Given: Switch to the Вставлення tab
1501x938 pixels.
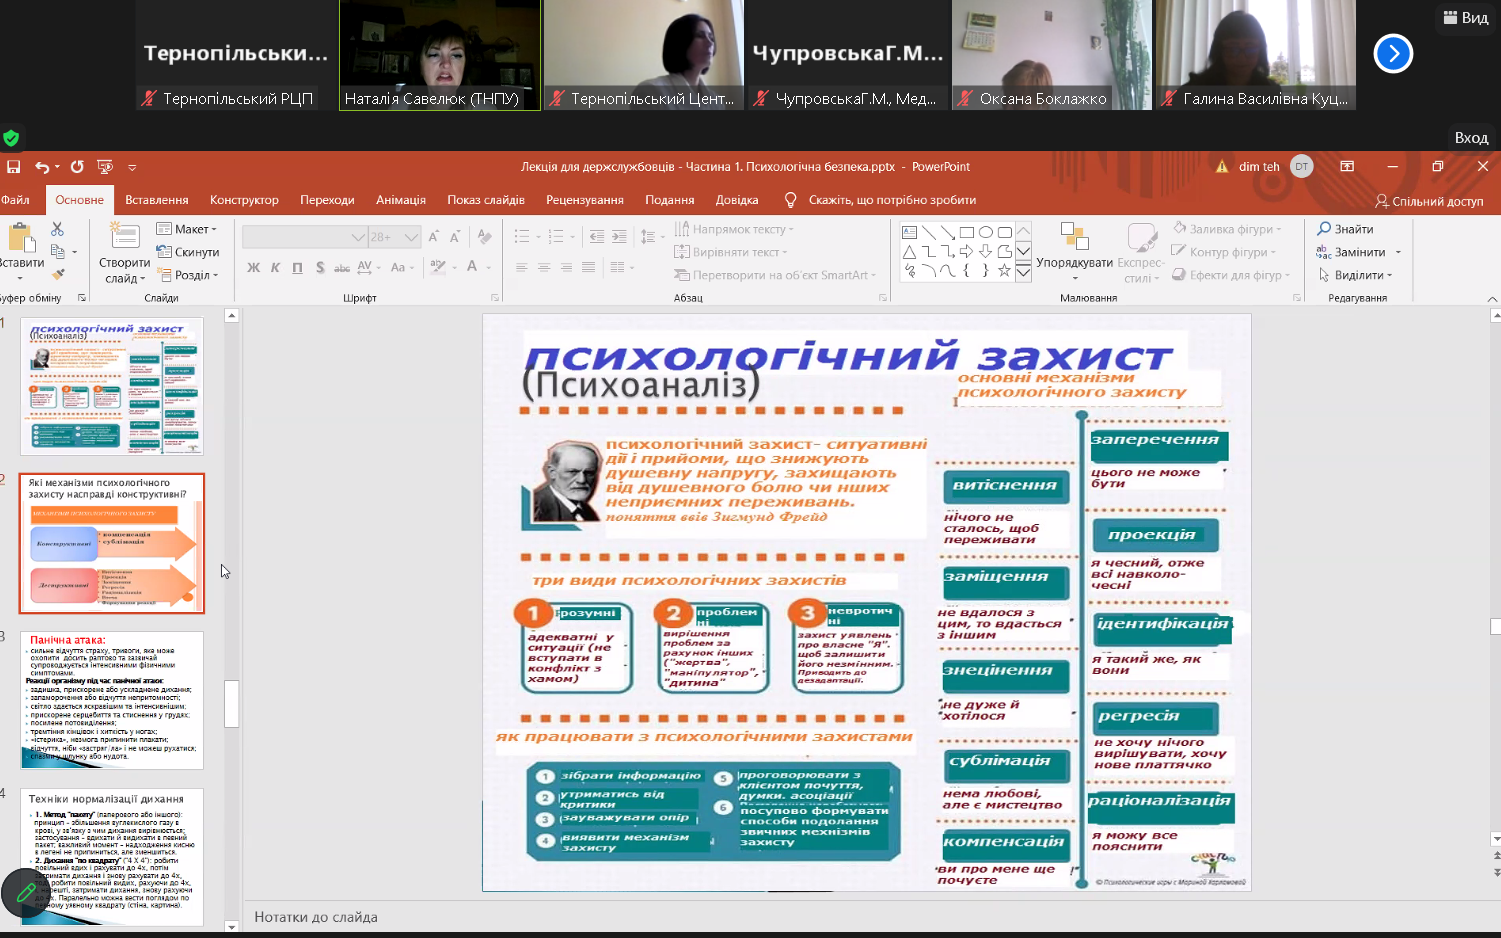Looking at the screenshot, I should 157,200.
